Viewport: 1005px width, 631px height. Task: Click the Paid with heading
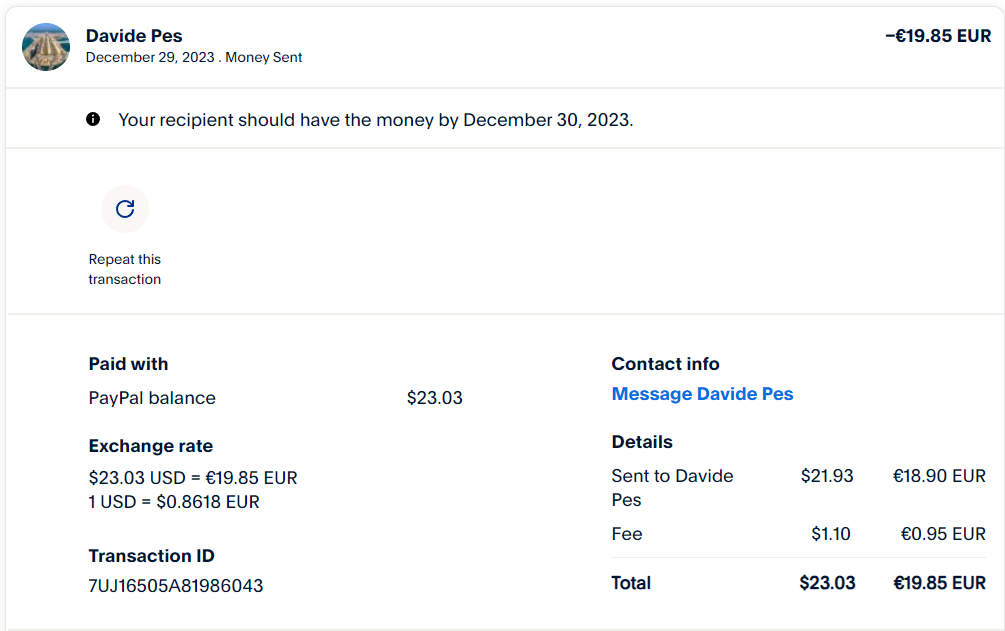click(128, 364)
